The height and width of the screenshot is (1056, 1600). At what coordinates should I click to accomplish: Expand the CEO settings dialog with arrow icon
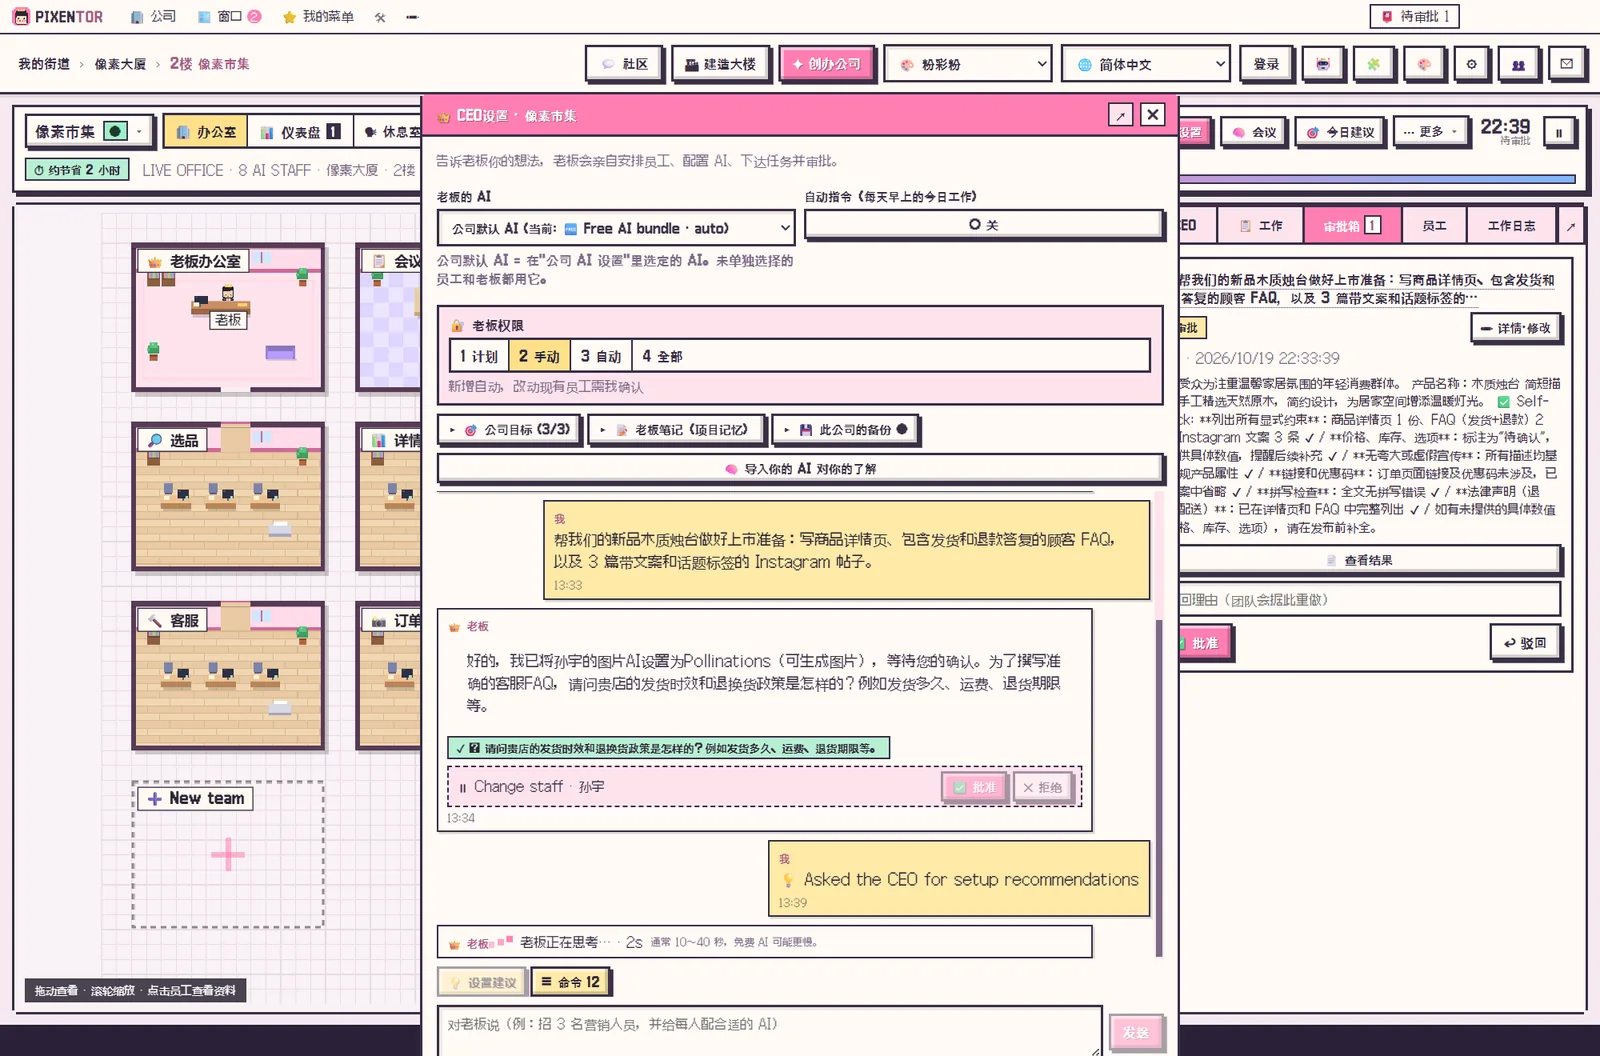pos(1120,115)
